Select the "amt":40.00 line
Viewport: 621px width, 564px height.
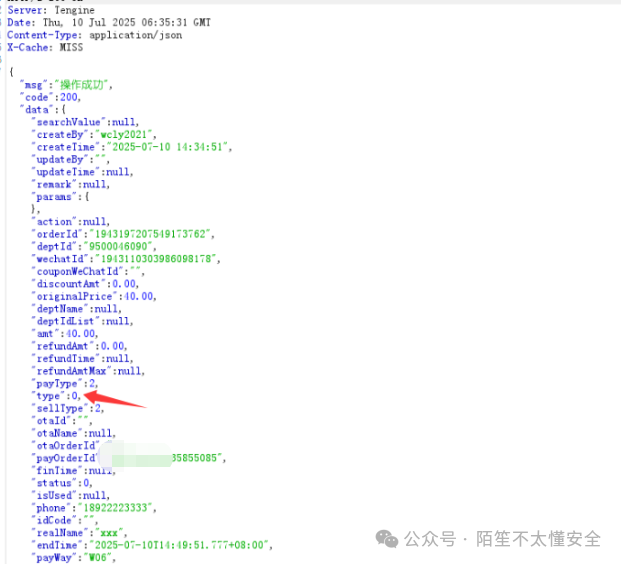(65, 334)
